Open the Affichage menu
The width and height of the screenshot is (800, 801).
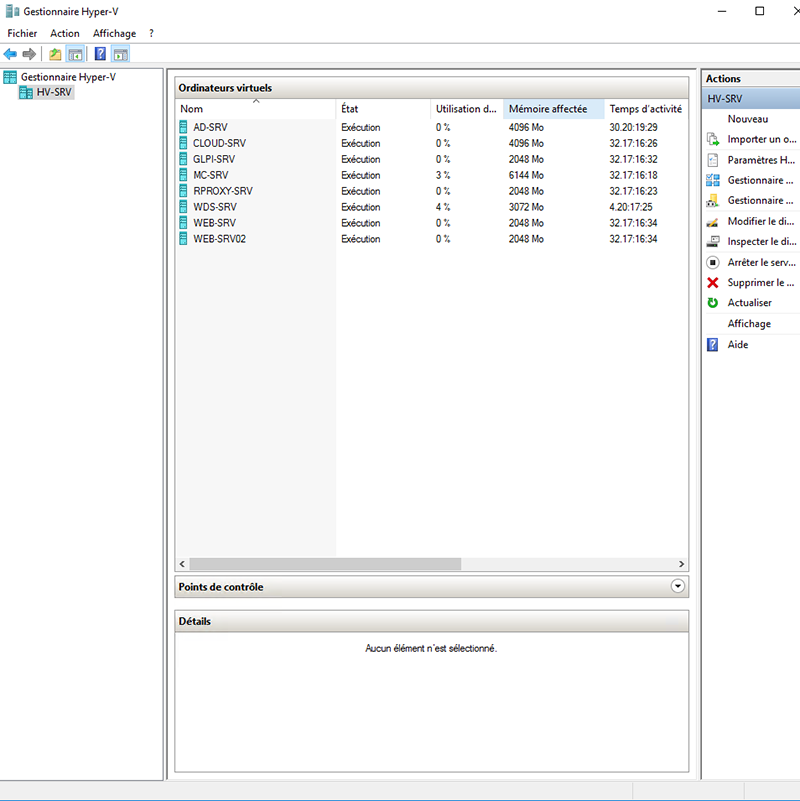pyautogui.click(x=114, y=33)
